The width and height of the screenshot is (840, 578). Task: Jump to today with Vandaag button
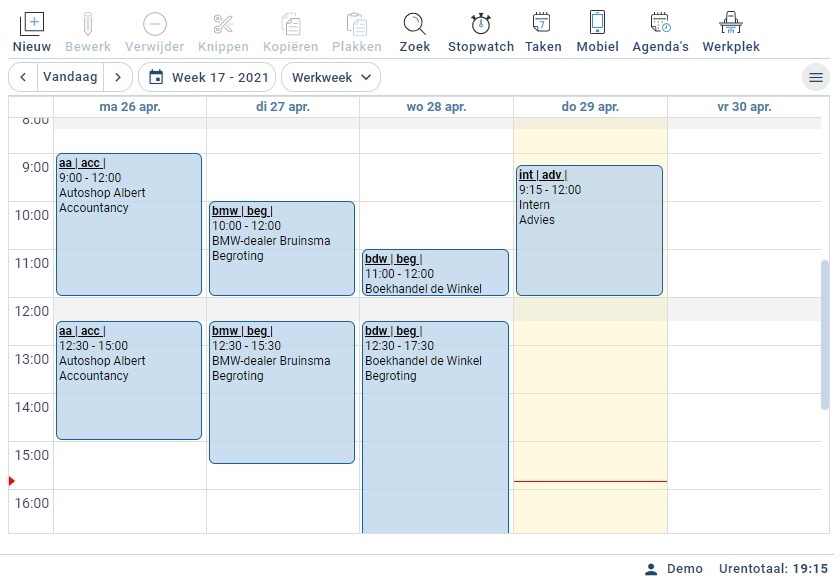[70, 77]
